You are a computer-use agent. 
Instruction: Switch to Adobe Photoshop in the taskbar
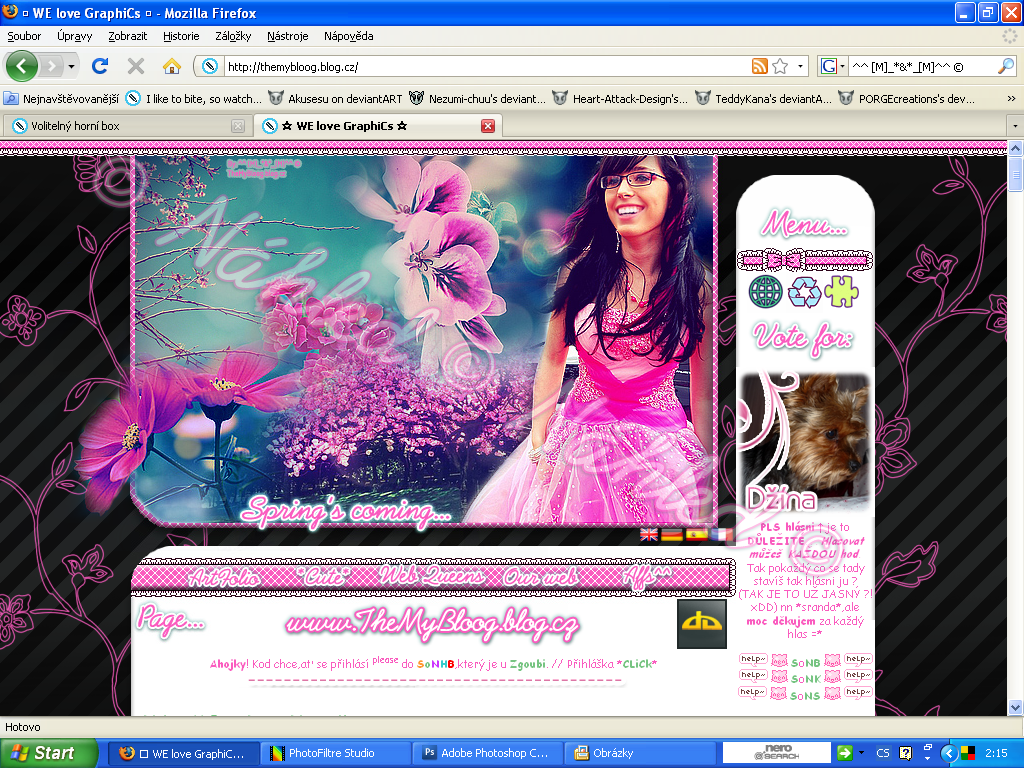coord(486,753)
